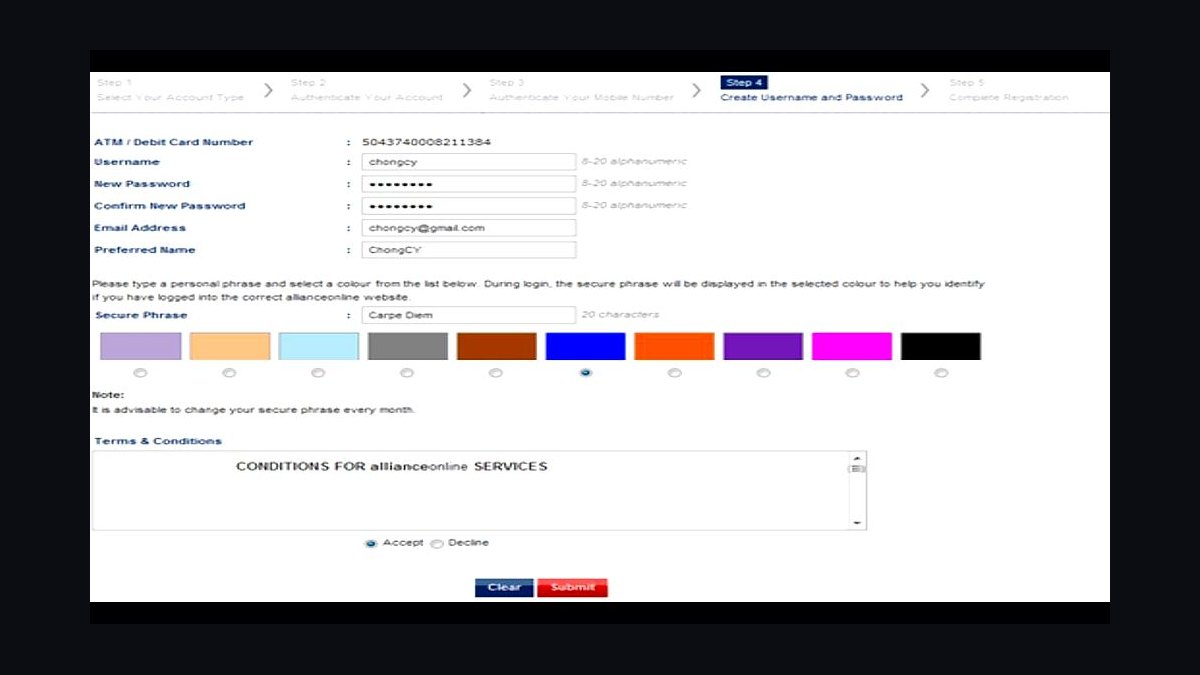Select the gray colour radio button
1200x675 pixels.
click(407, 373)
